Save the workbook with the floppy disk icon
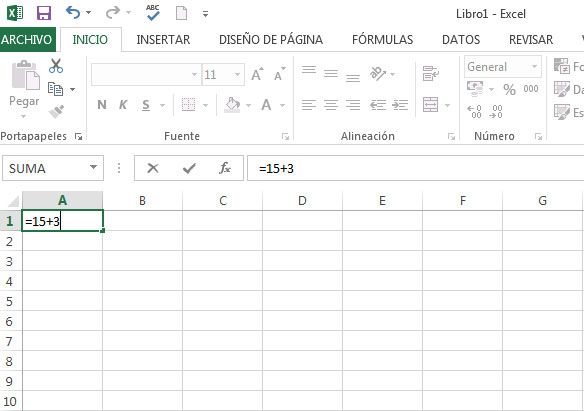Image resolution: width=584 pixels, height=411 pixels. [x=44, y=13]
